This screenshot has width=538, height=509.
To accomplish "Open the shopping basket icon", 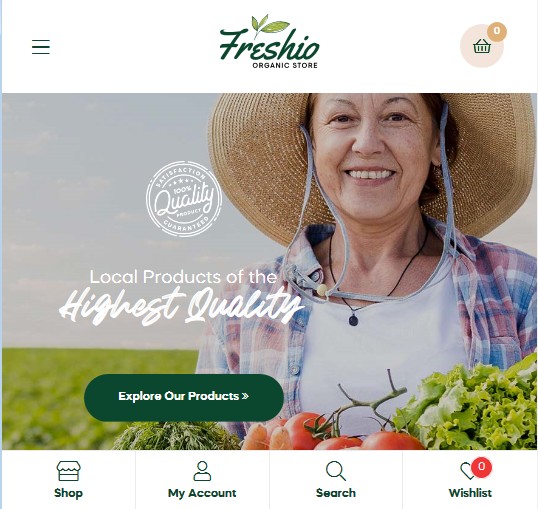I will click(482, 46).
